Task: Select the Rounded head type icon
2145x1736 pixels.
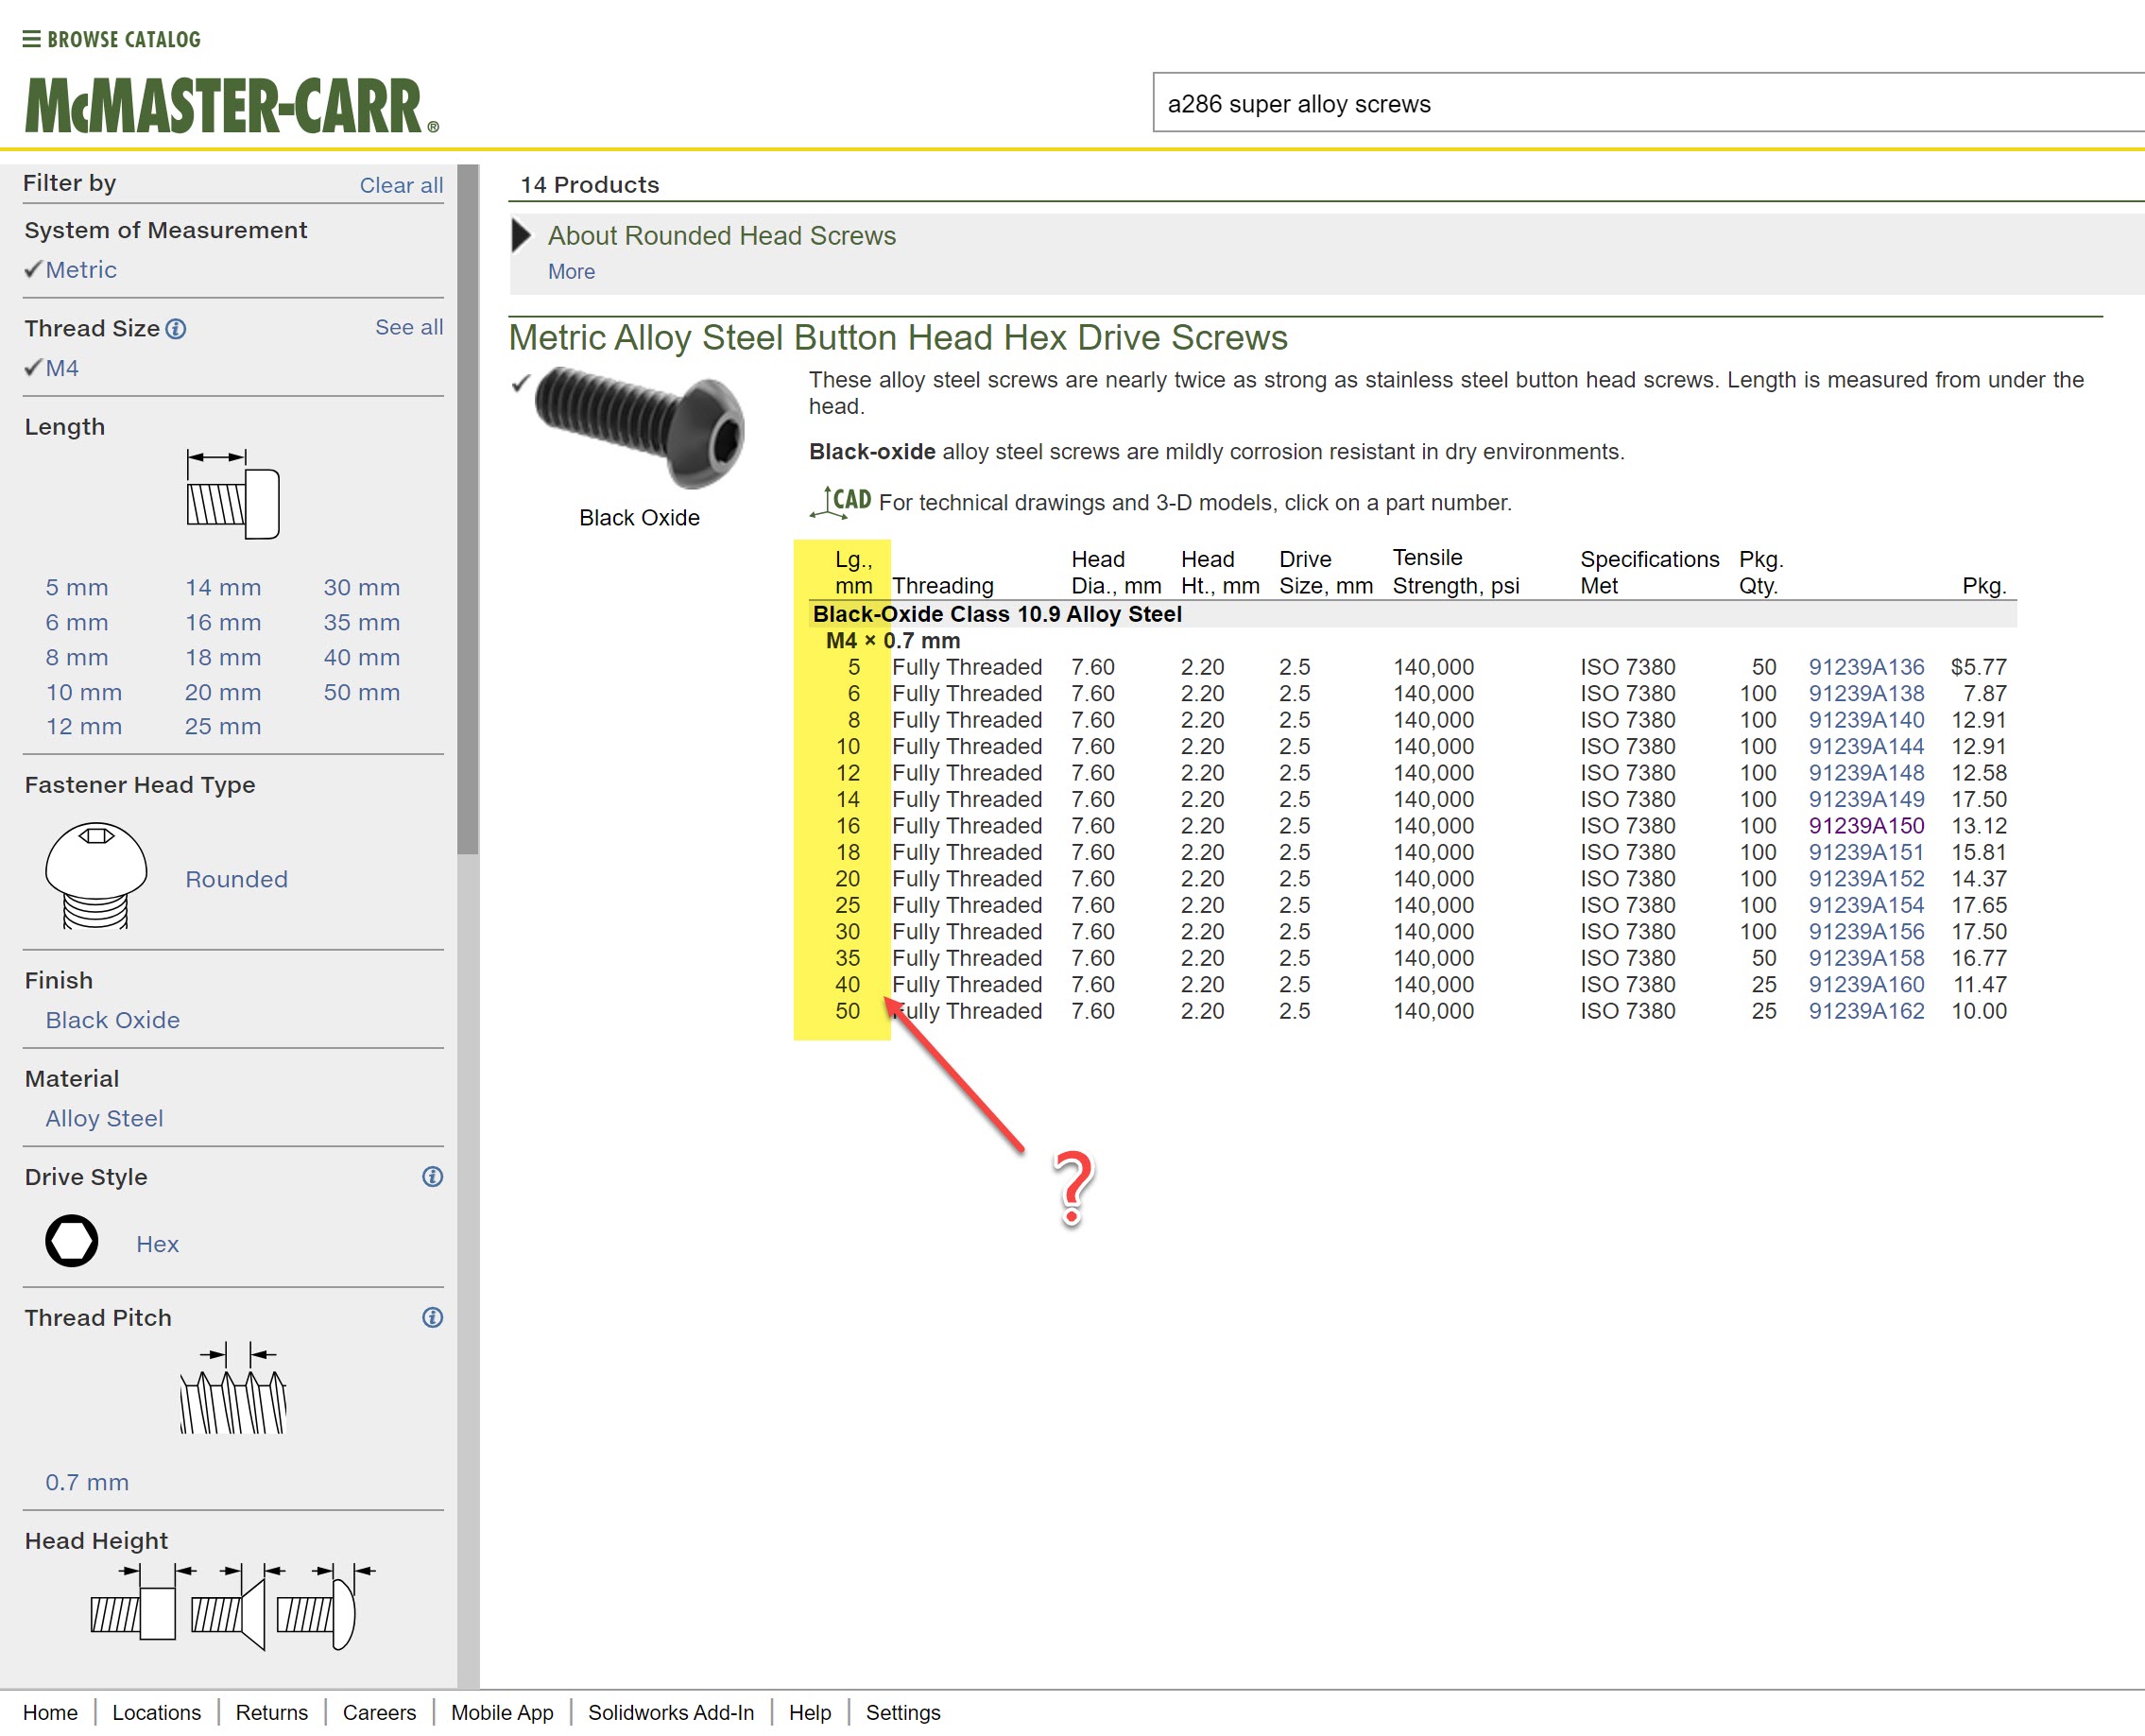Action: tap(96, 876)
